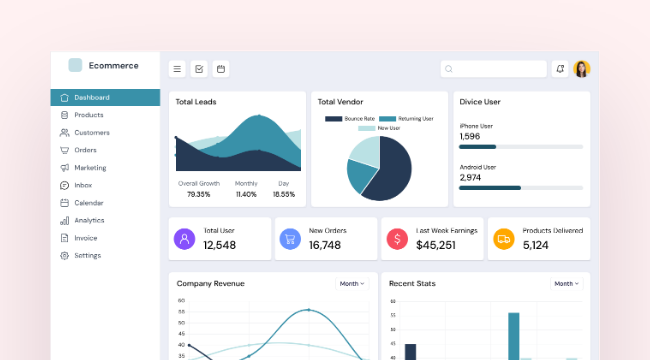
Task: Click the Products database icon
Action: tap(64, 115)
